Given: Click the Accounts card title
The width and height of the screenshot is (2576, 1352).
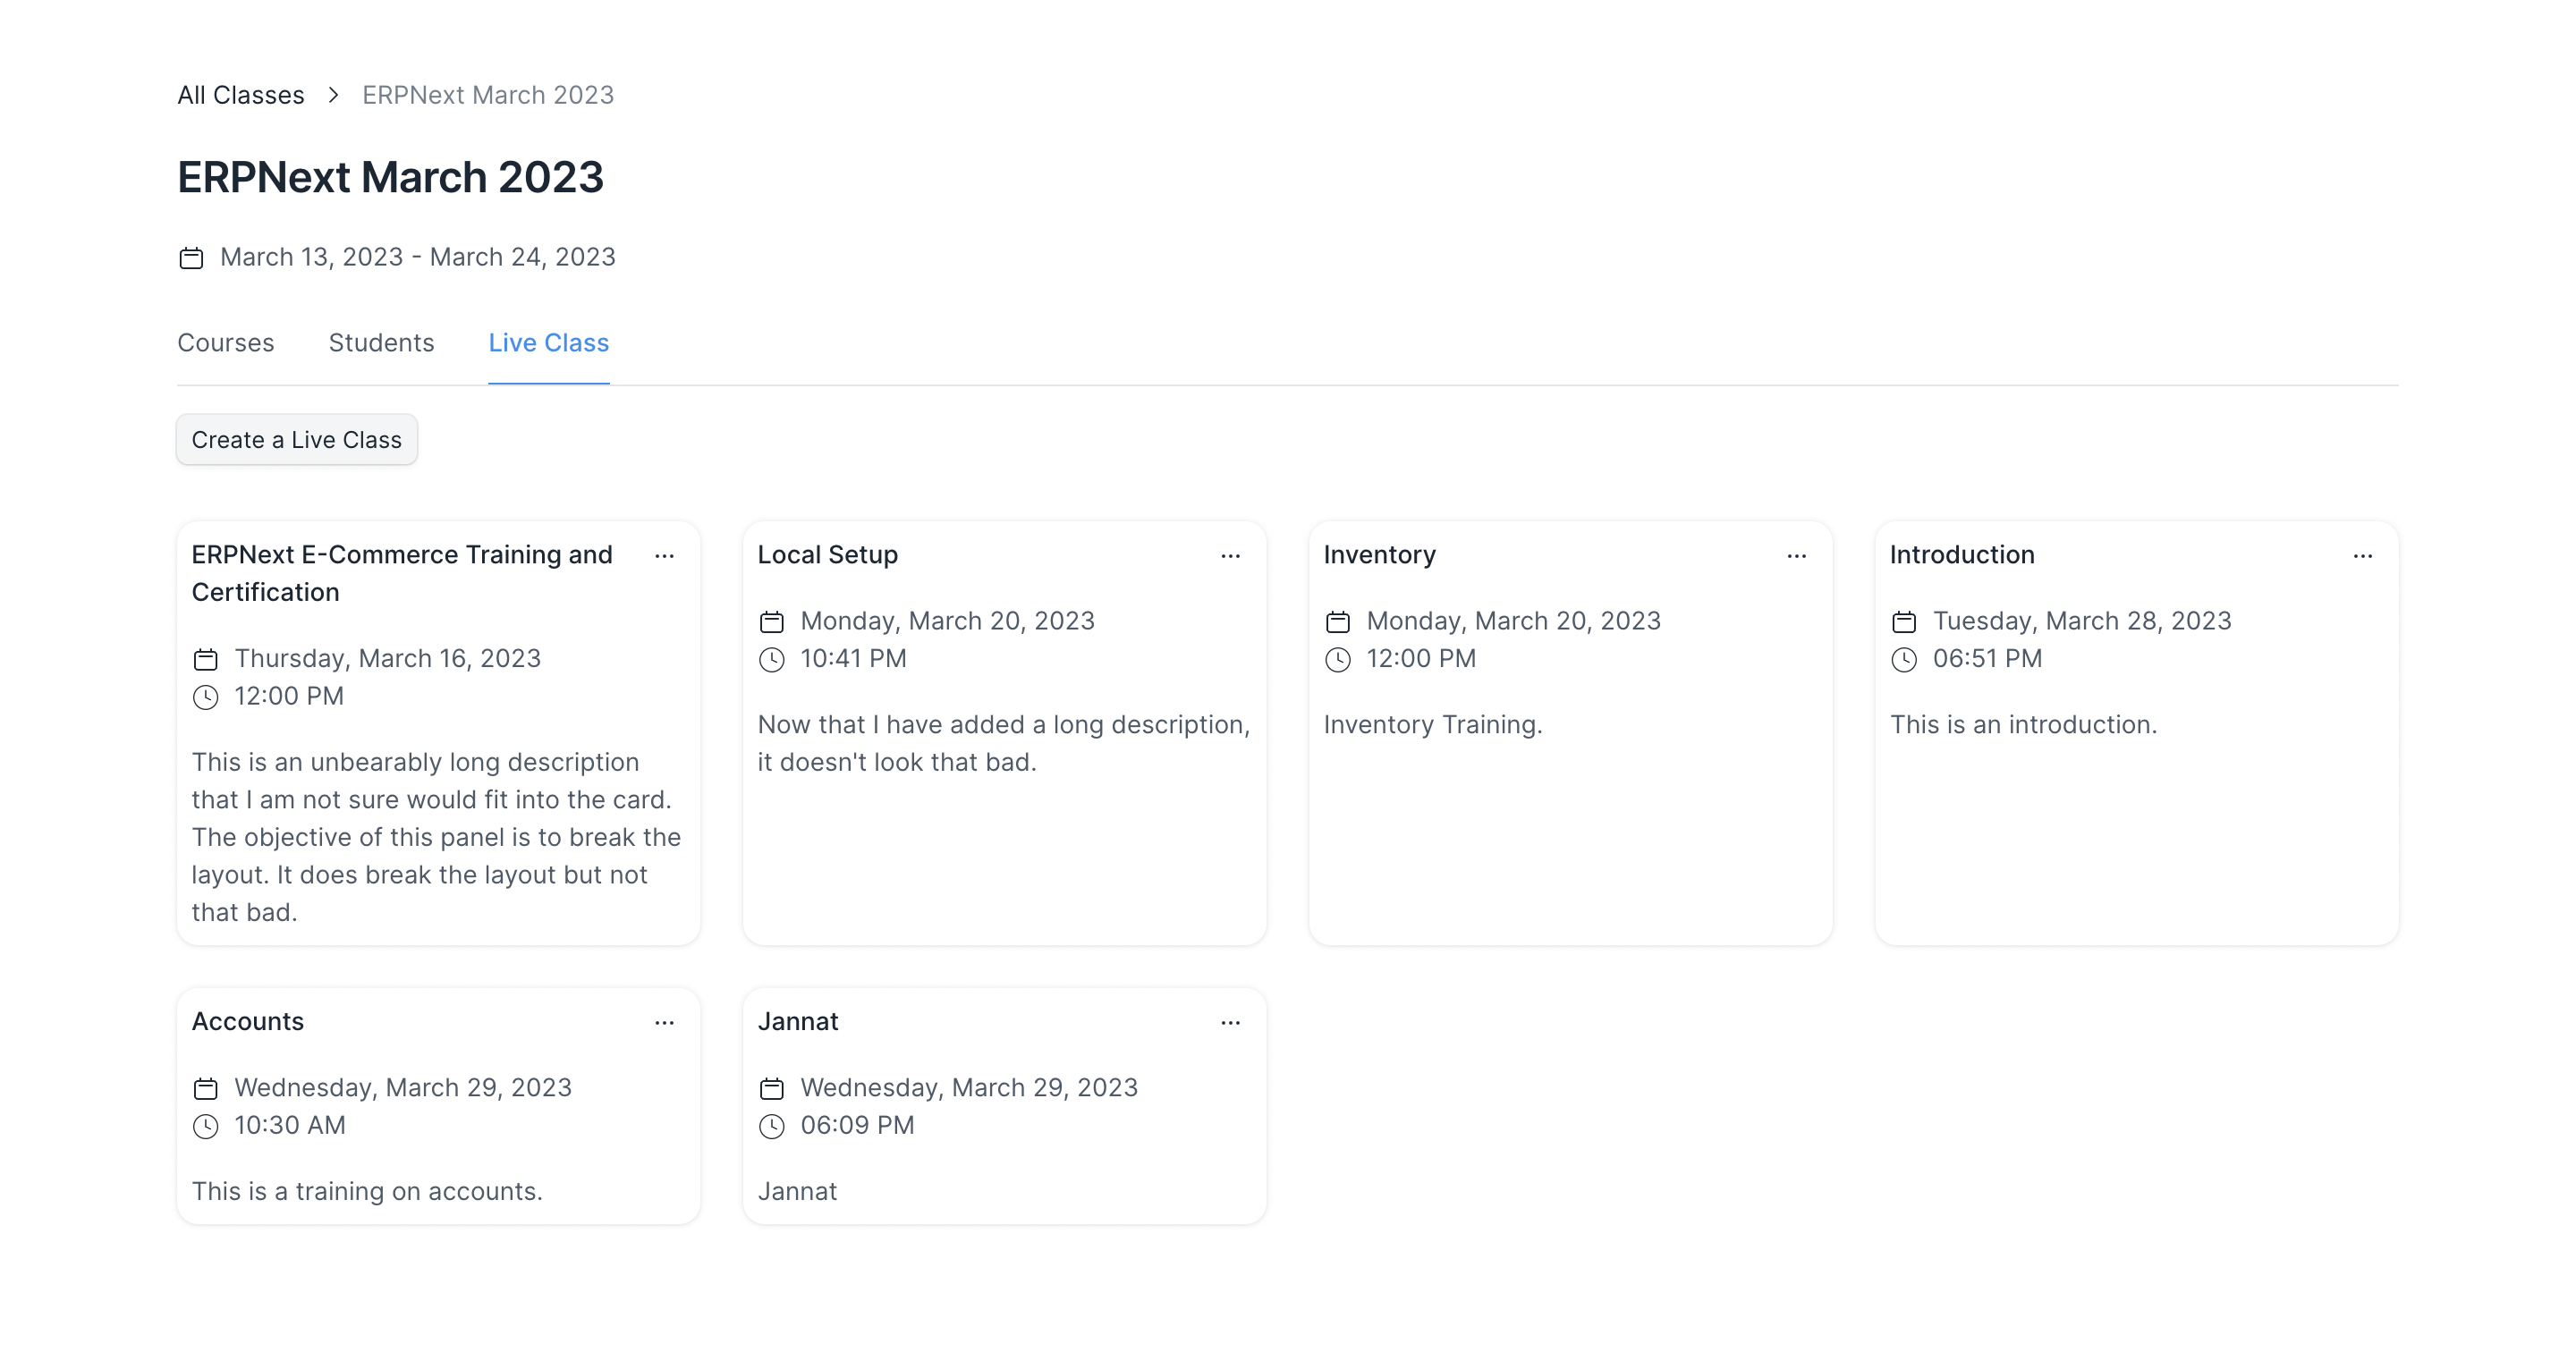Looking at the screenshot, I should click(247, 1022).
